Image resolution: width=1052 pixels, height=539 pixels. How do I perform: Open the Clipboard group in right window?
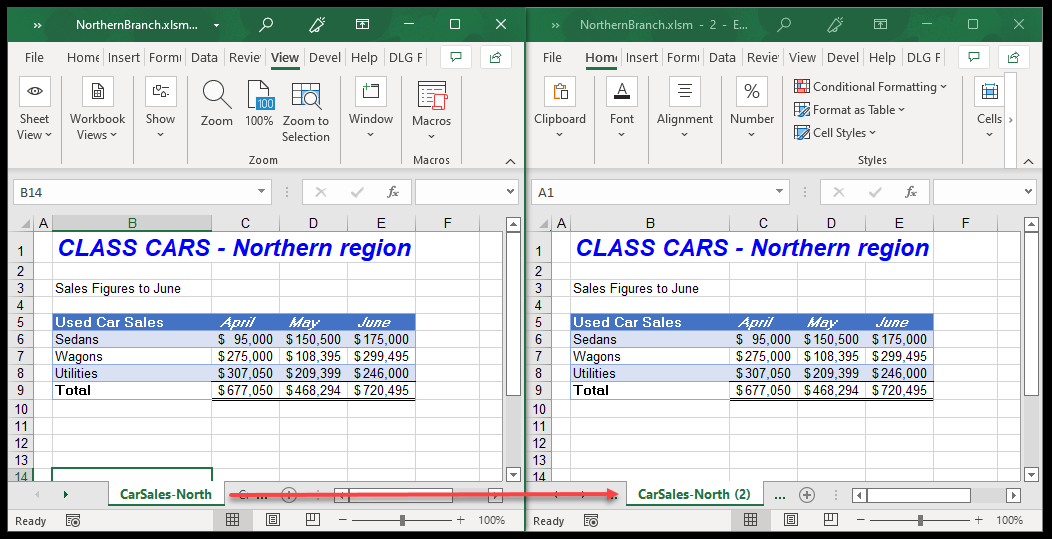tap(560, 110)
